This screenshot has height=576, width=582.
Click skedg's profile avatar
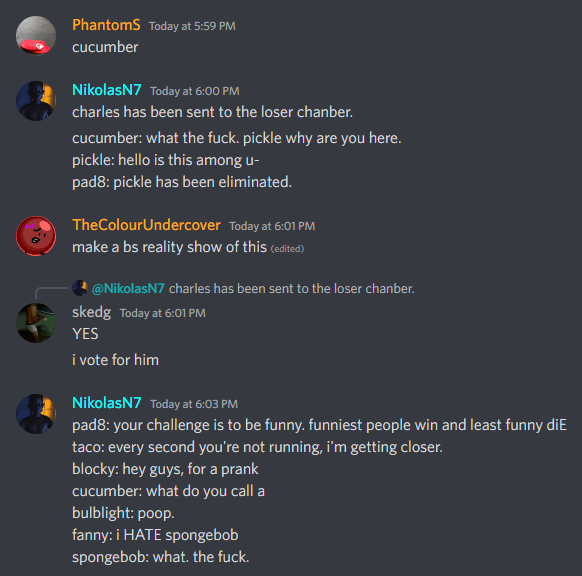pos(36,323)
